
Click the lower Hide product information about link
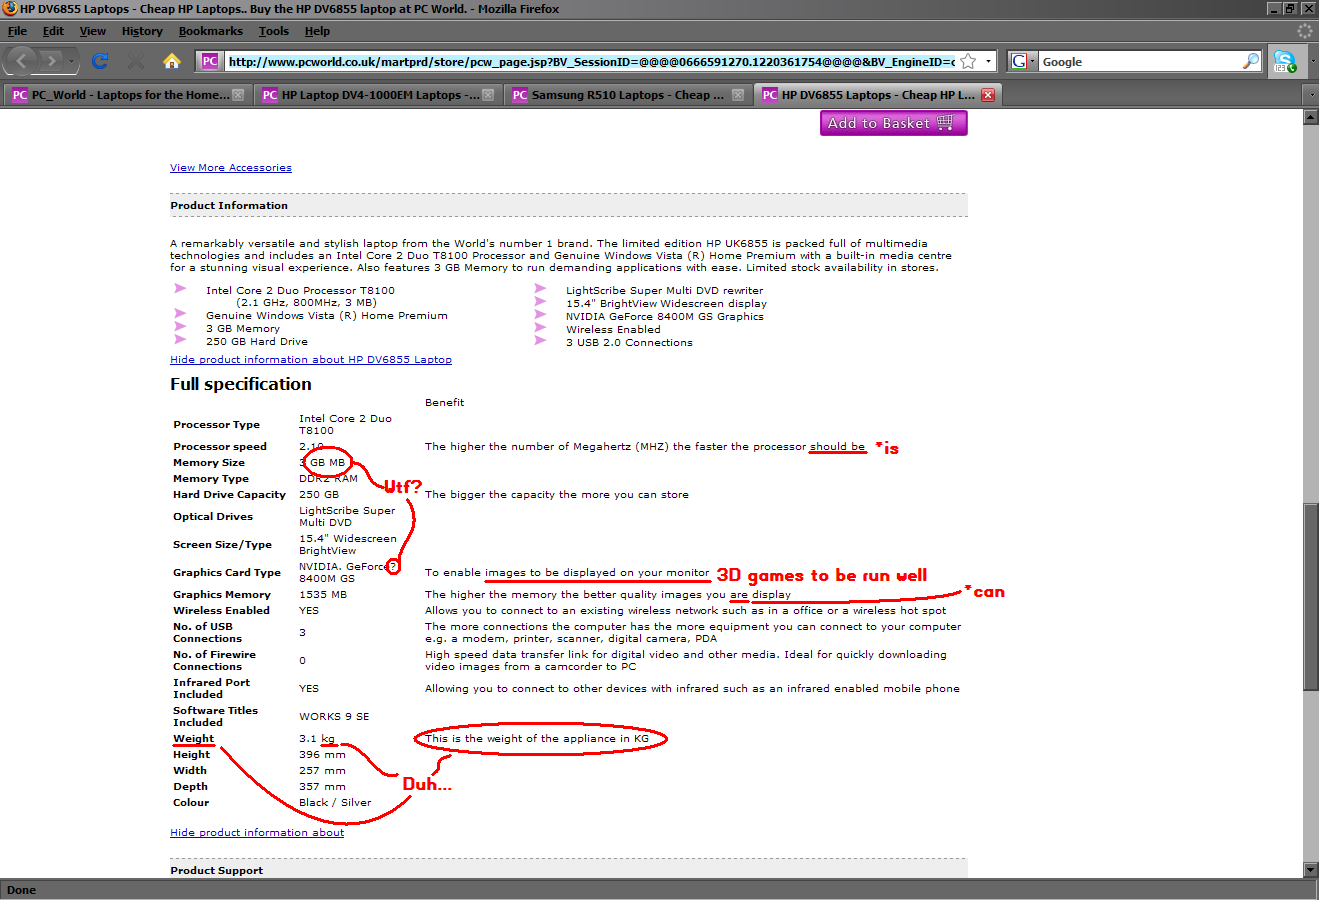(x=257, y=833)
